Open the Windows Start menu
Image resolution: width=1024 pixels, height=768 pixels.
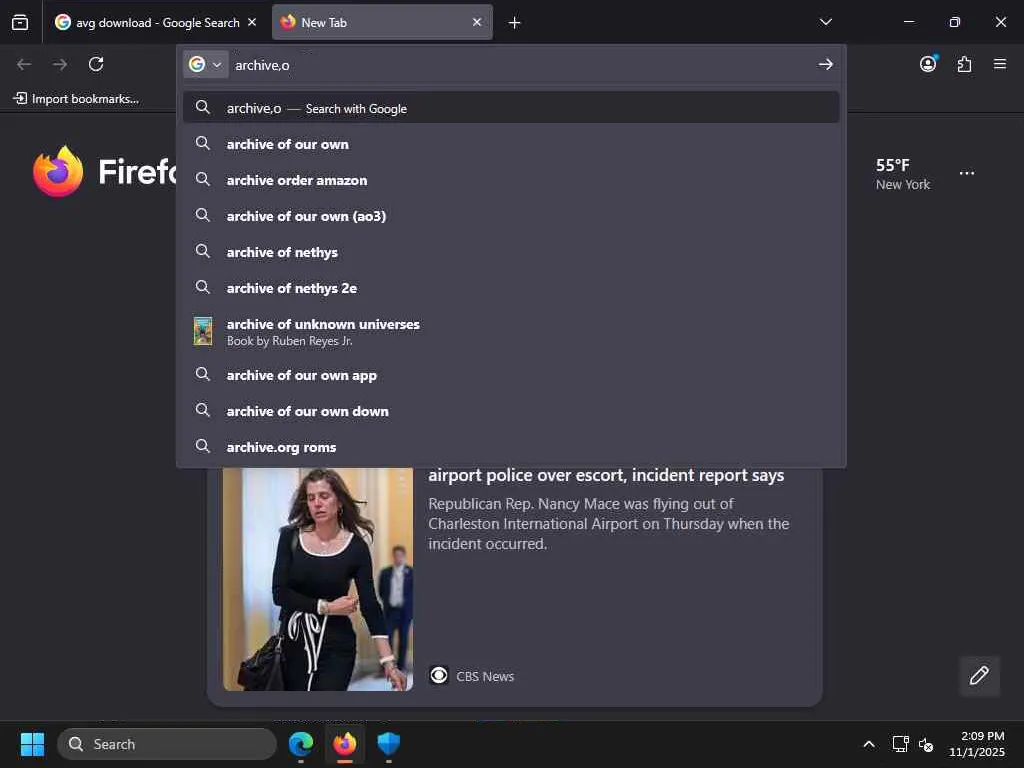tap(32, 744)
